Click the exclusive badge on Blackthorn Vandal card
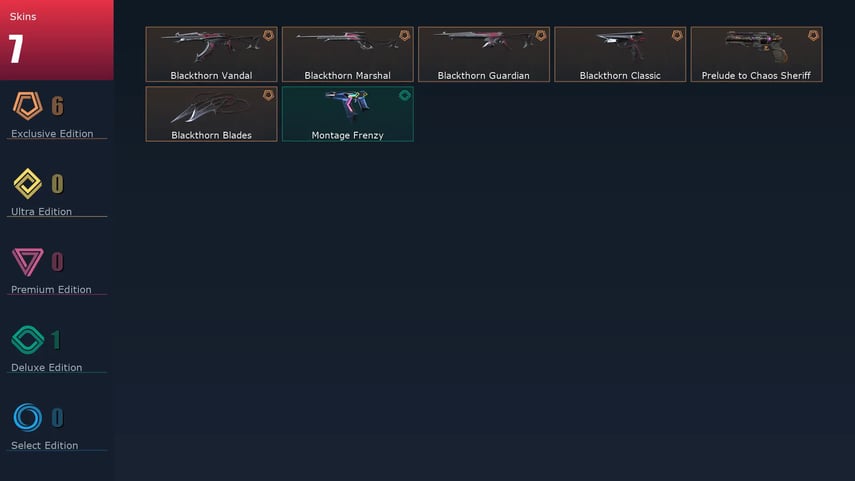Screen dimensions: 855x481 [x=268, y=35]
